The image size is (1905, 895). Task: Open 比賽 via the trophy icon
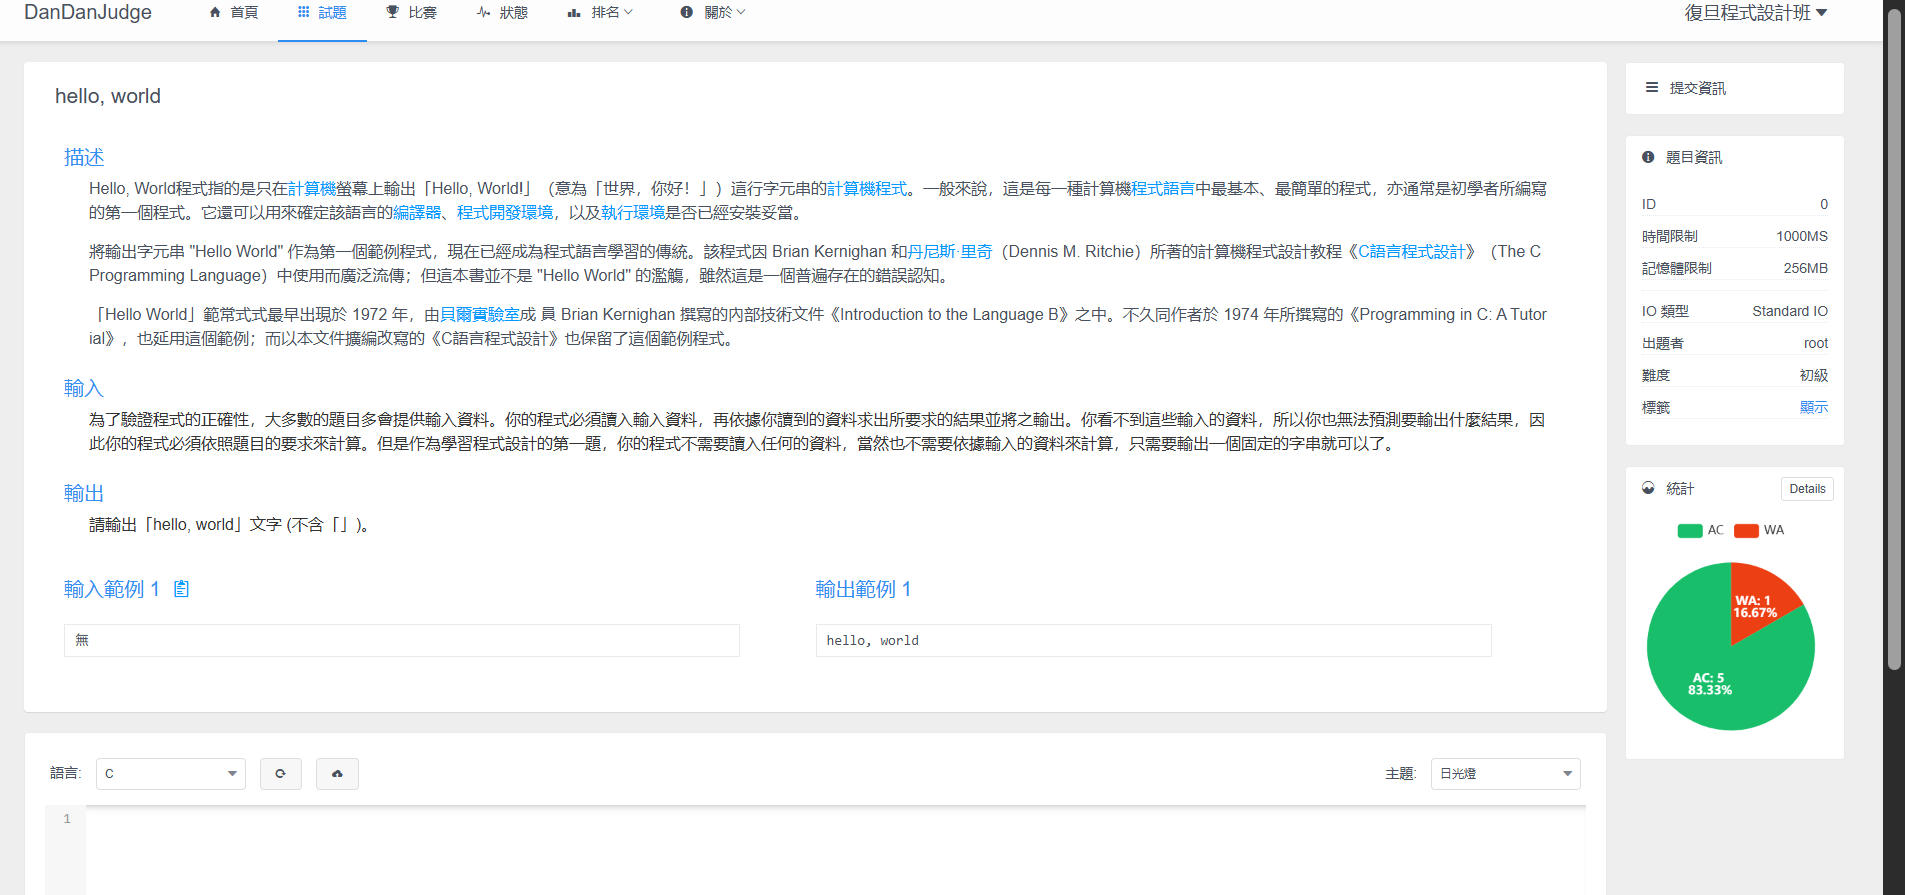tap(392, 13)
